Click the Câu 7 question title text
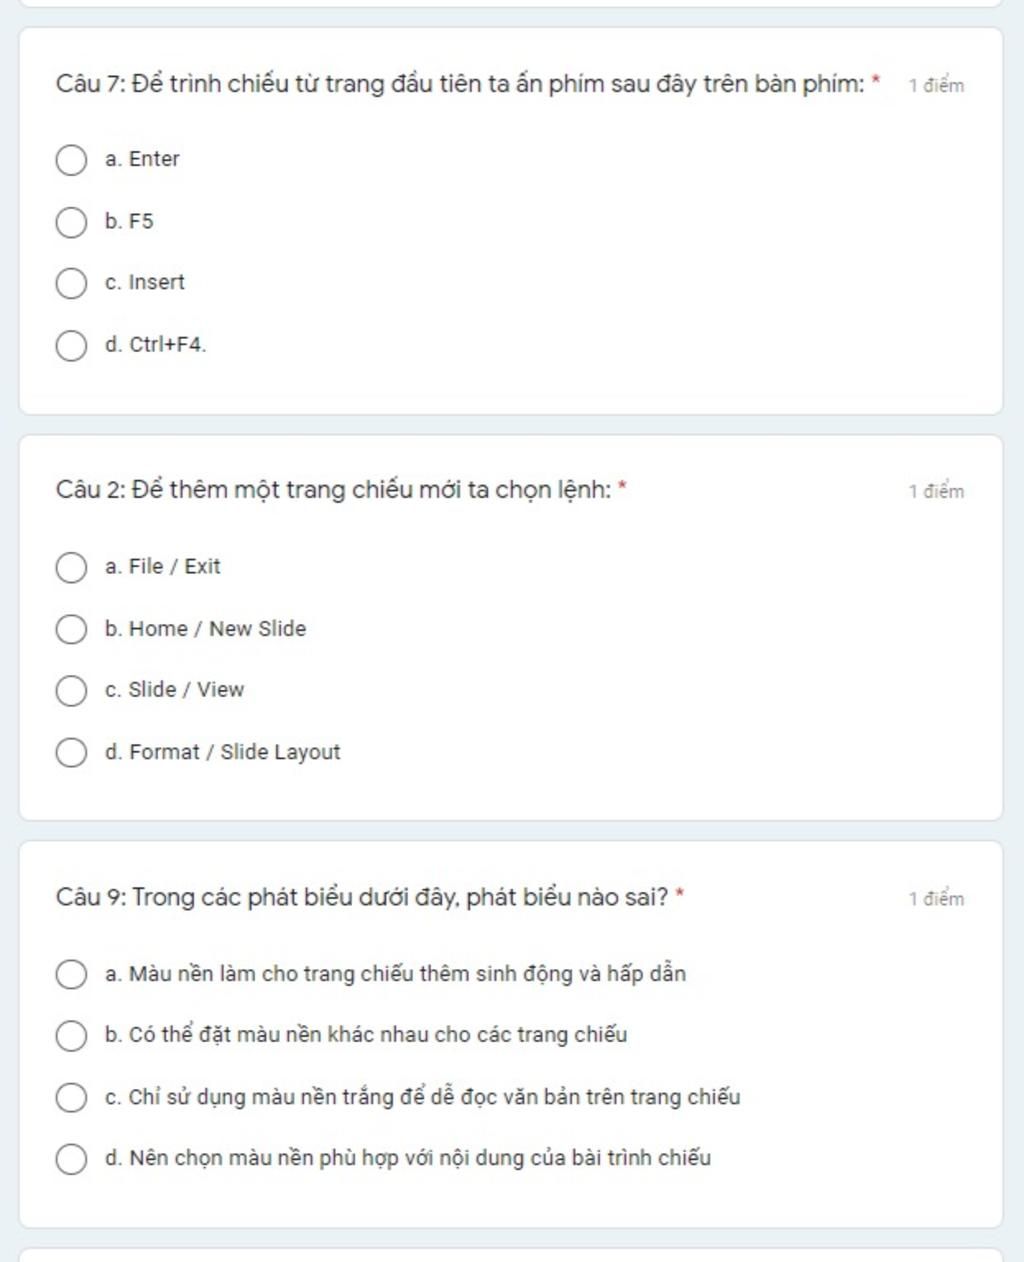The width and height of the screenshot is (1024, 1262). [460, 84]
